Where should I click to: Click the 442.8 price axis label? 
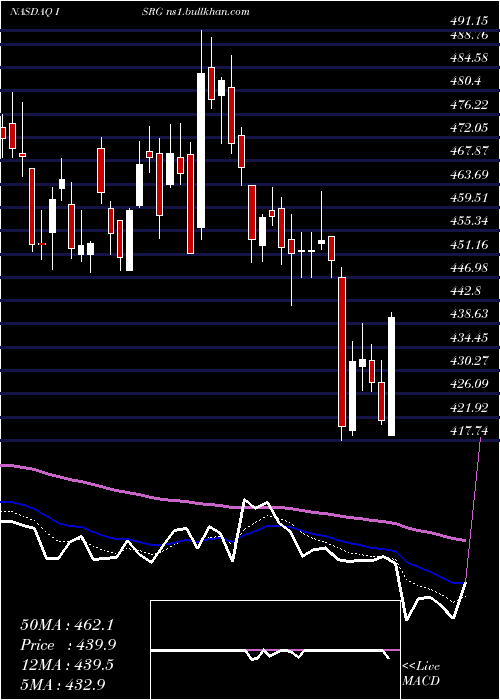tap(467, 291)
